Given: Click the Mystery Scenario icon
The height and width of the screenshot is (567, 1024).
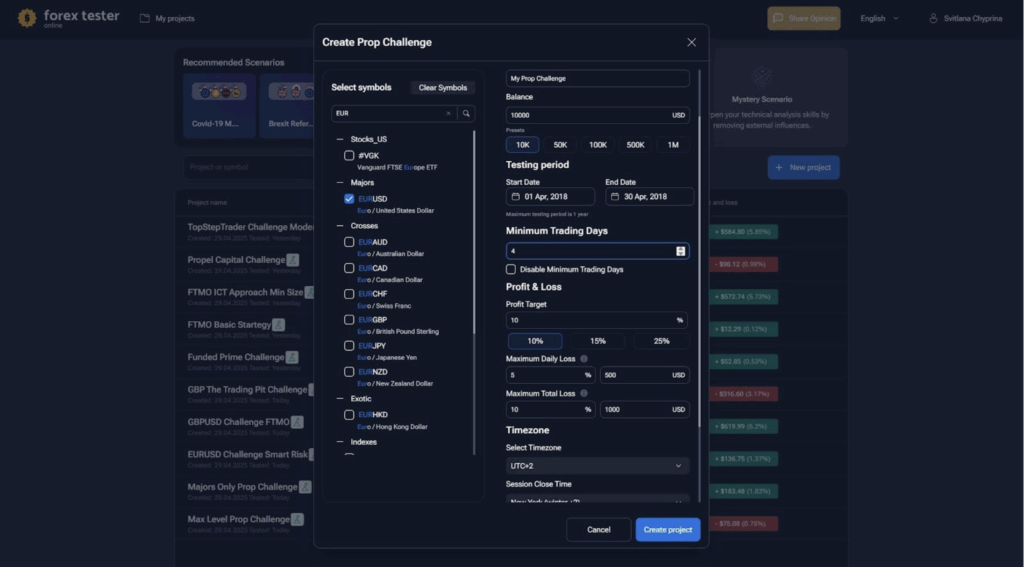Looking at the screenshot, I should (761, 77).
